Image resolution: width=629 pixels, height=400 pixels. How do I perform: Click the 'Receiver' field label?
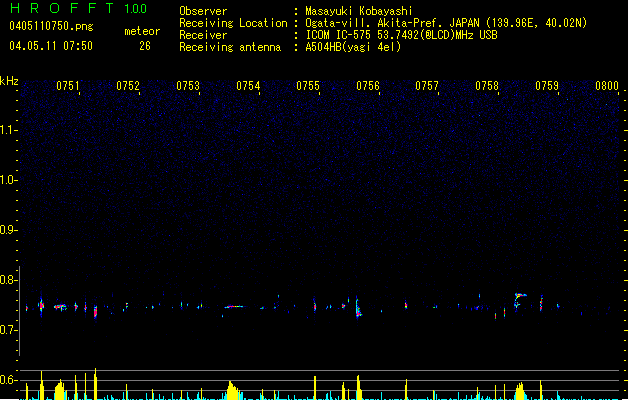click(203, 35)
